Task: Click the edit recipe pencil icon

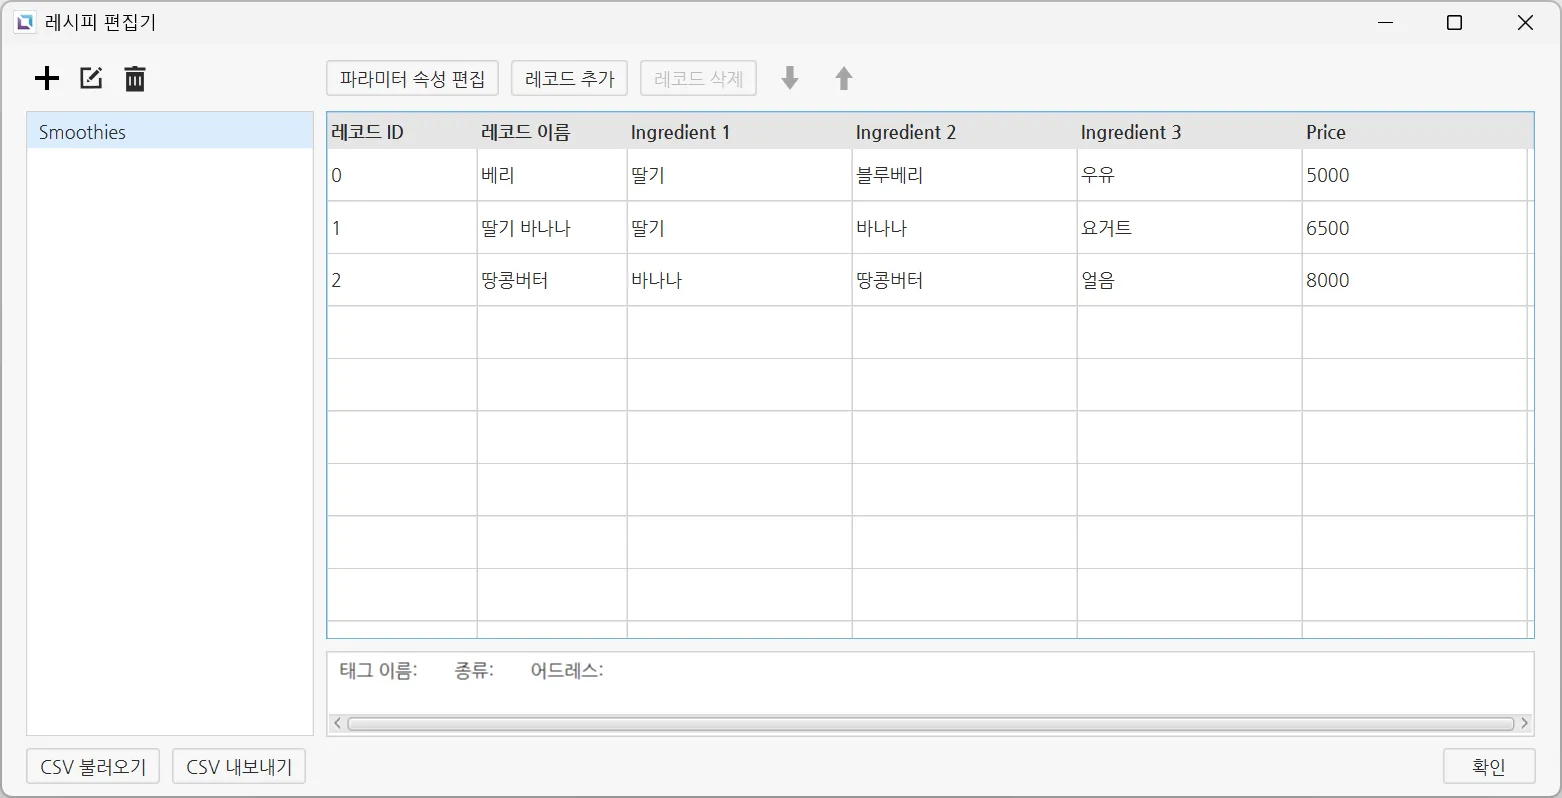Action: point(91,78)
